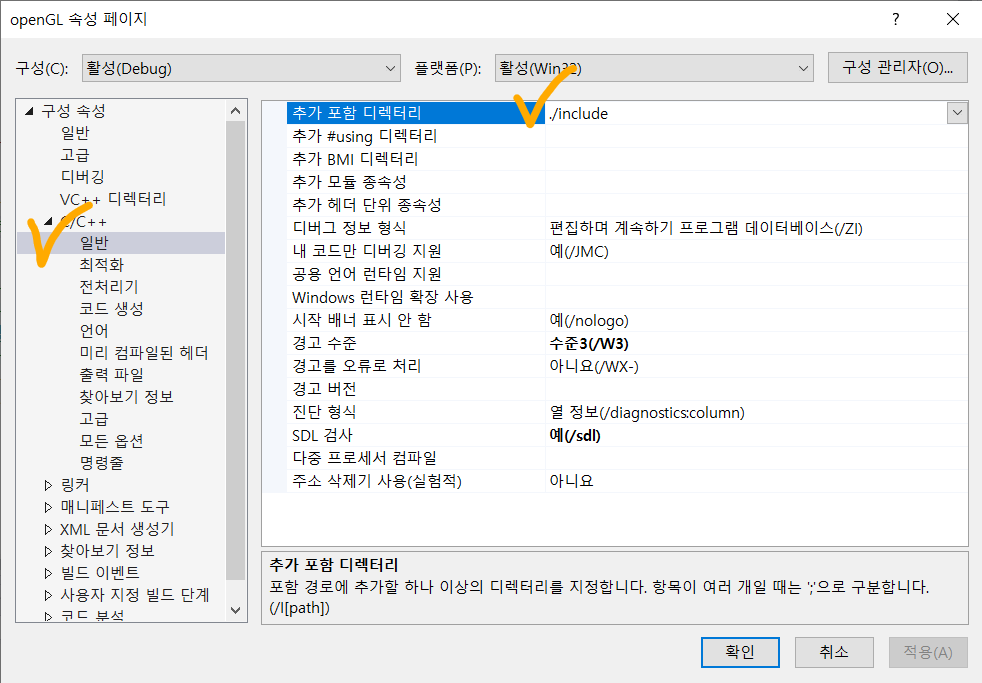Open dropdown arrow for 추가 포함 디렉터리 value
Screen dimensions: 982x683
point(957,113)
